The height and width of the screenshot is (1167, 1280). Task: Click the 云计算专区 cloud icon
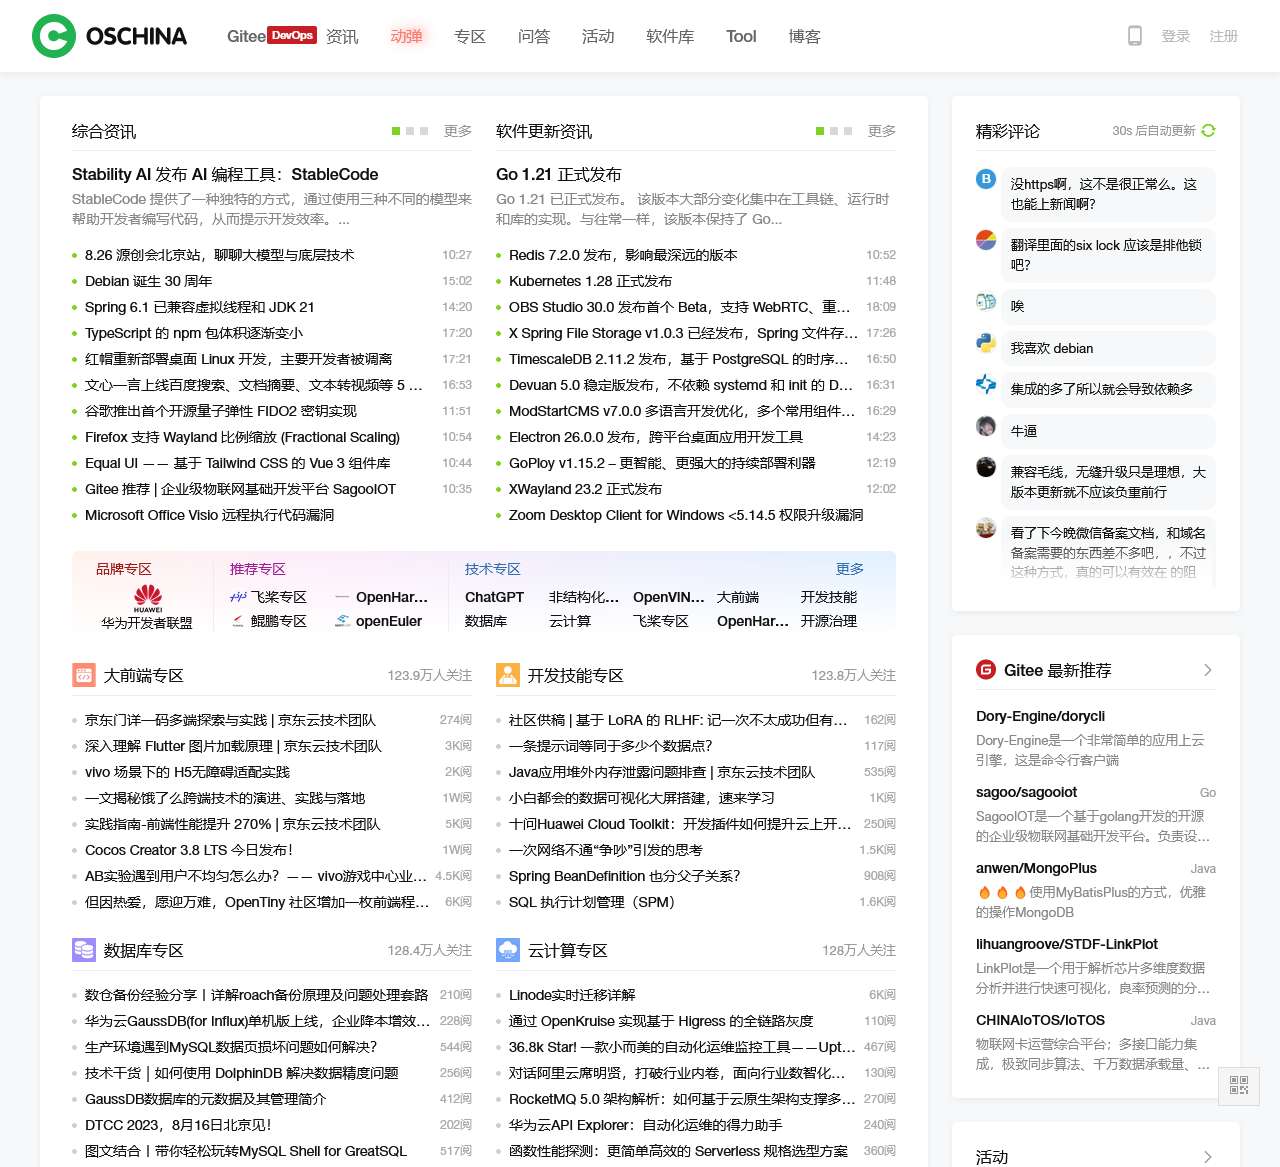(508, 950)
